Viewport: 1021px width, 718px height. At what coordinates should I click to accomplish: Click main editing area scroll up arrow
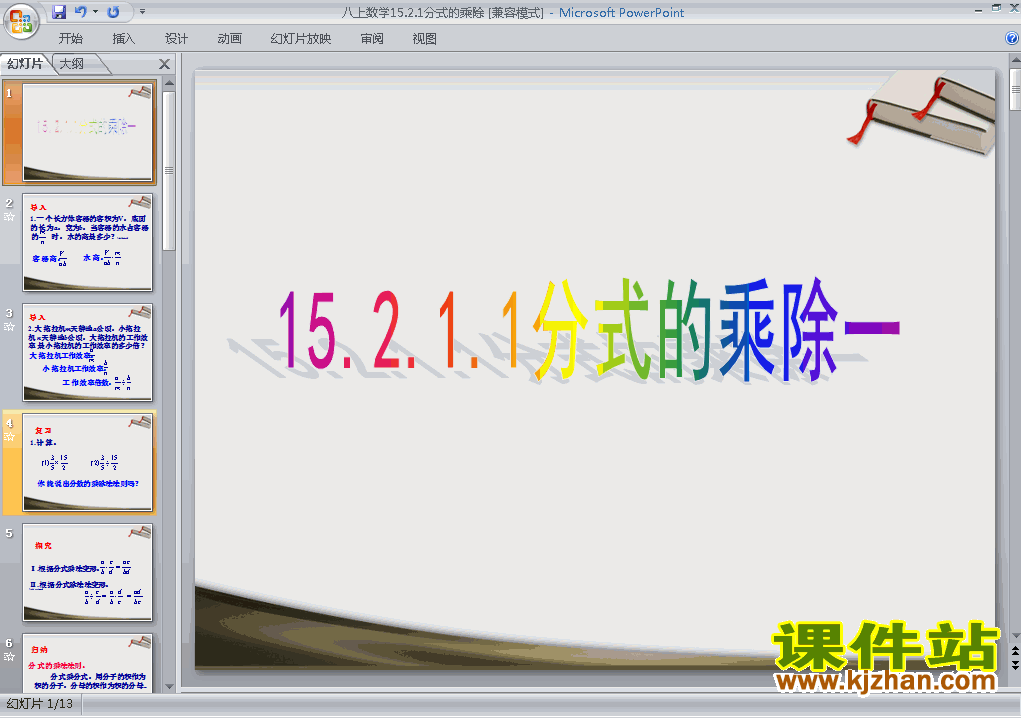[1015, 60]
